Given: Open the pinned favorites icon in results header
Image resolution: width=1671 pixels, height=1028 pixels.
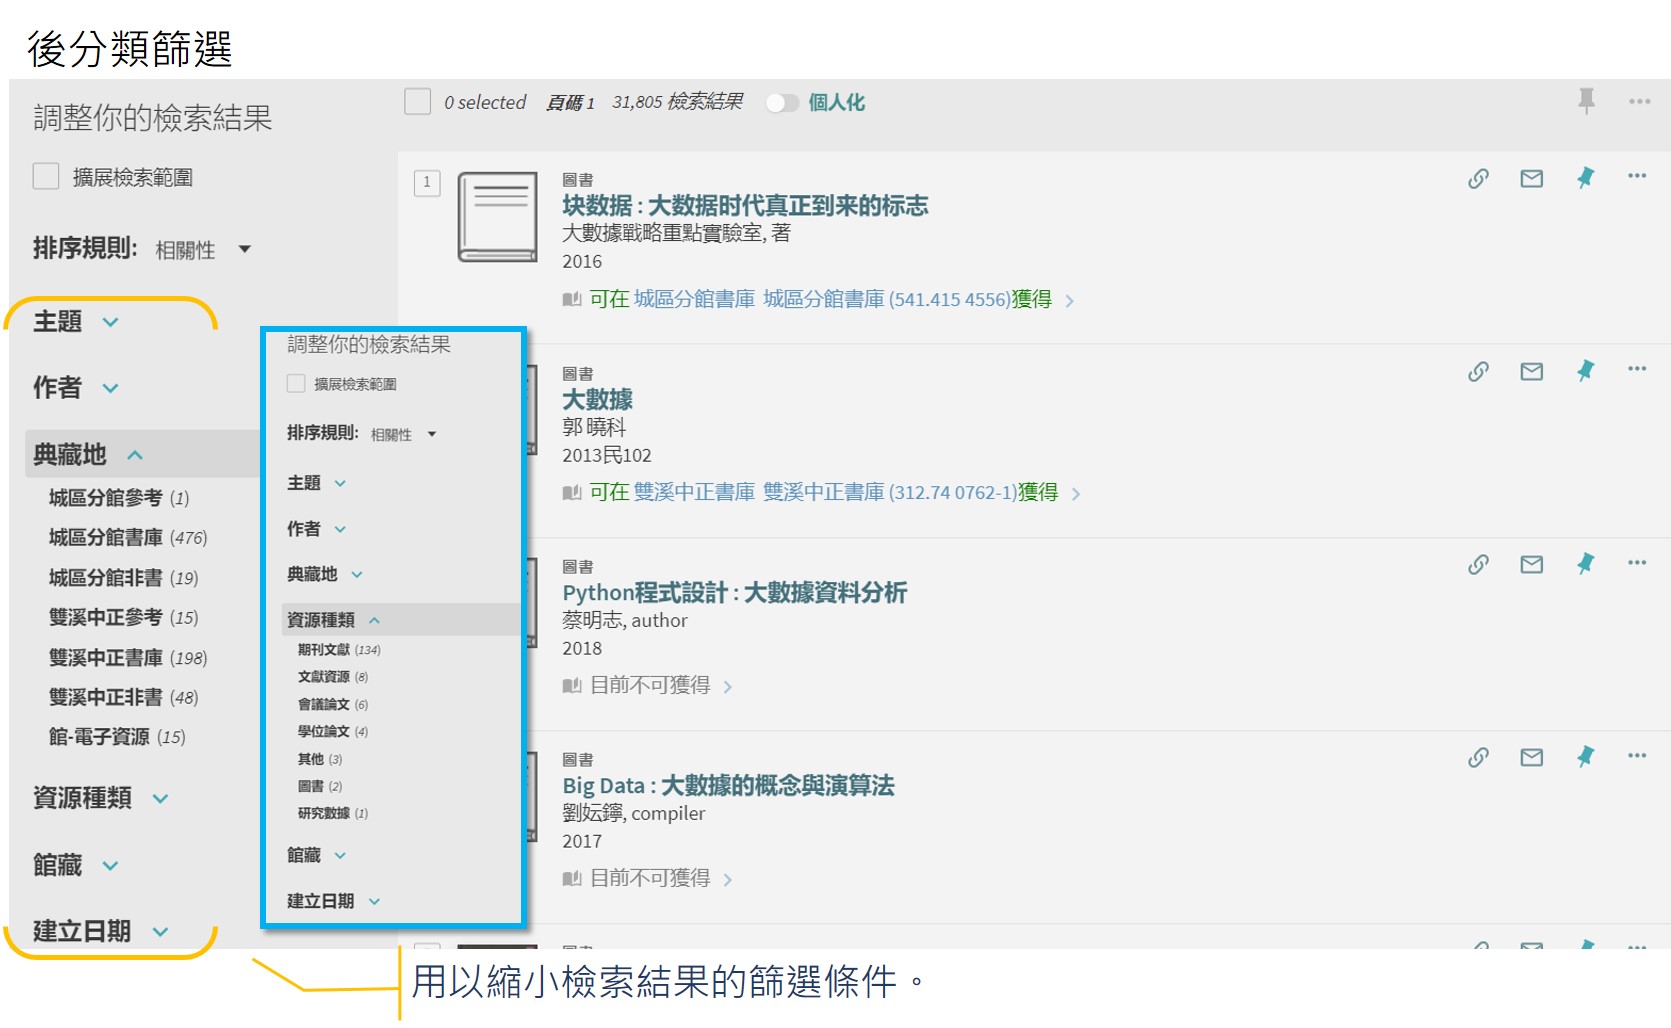Looking at the screenshot, I should click(1586, 101).
